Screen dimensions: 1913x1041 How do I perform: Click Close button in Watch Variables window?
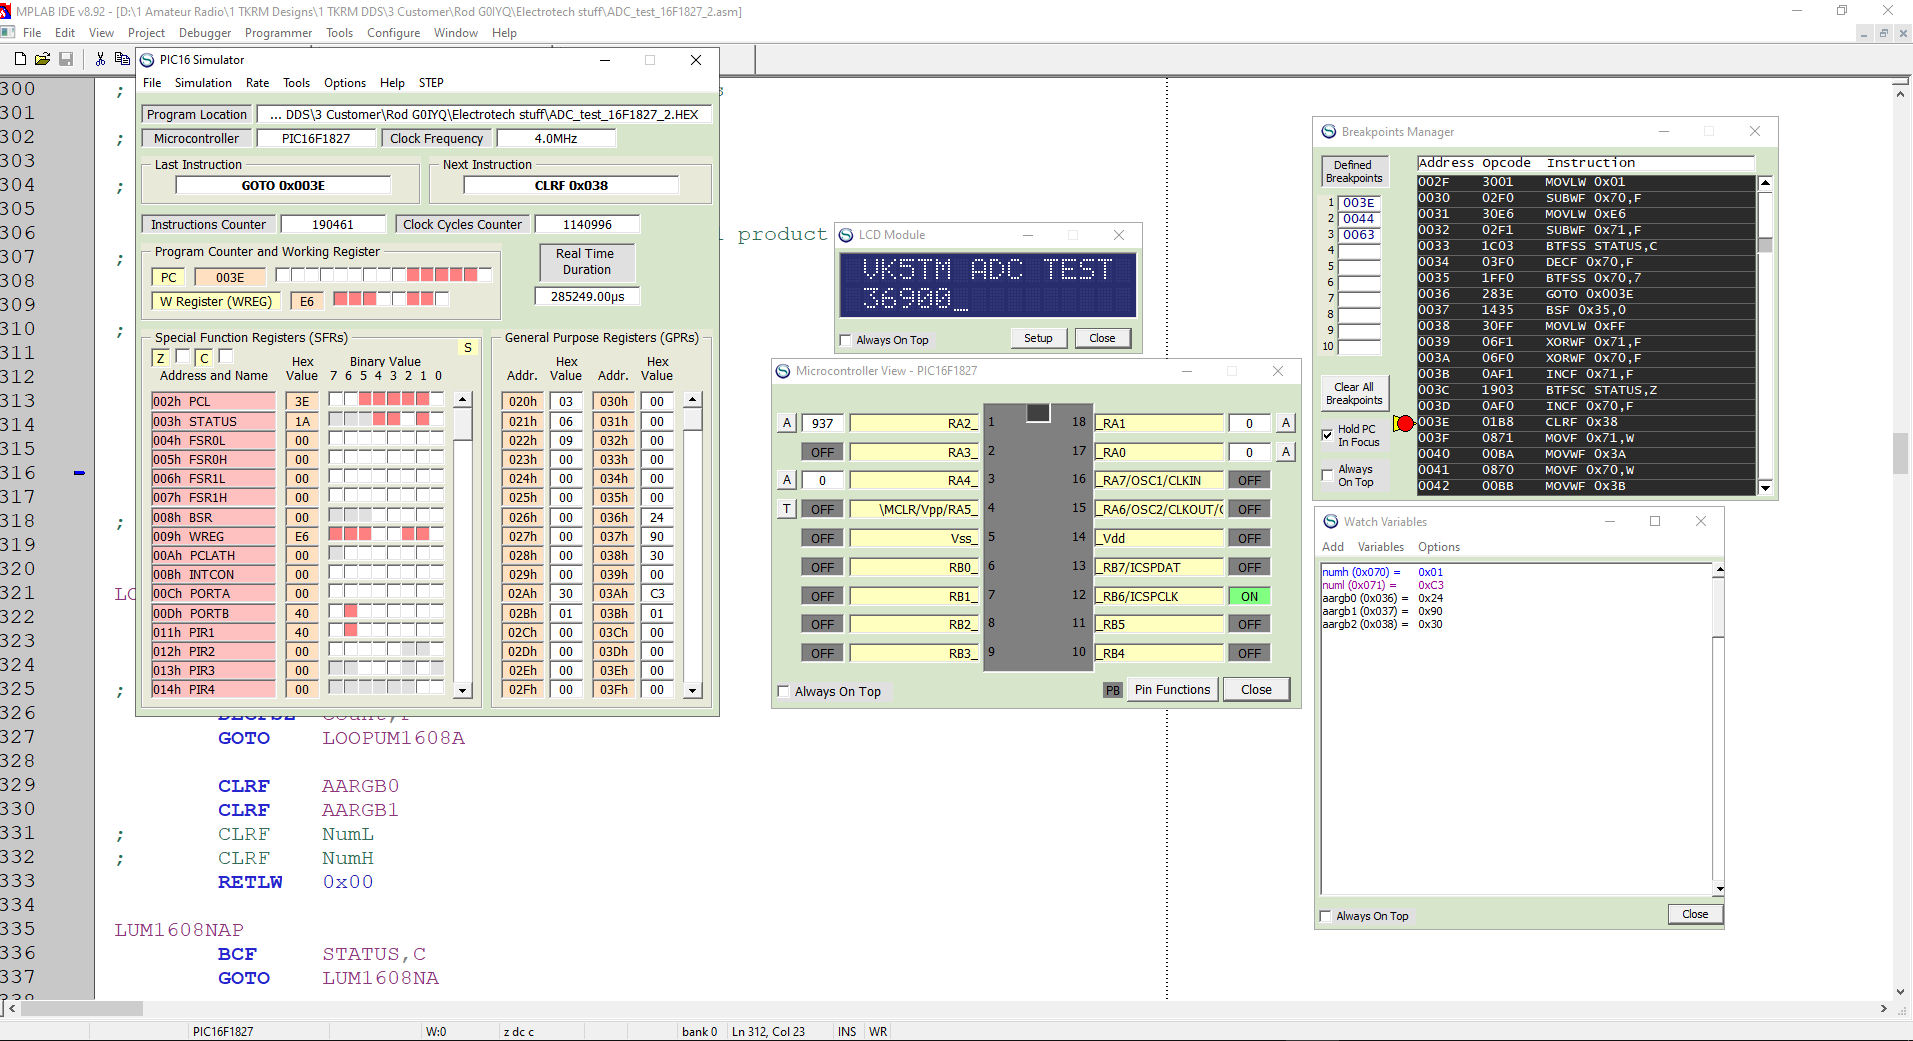[1695, 914]
